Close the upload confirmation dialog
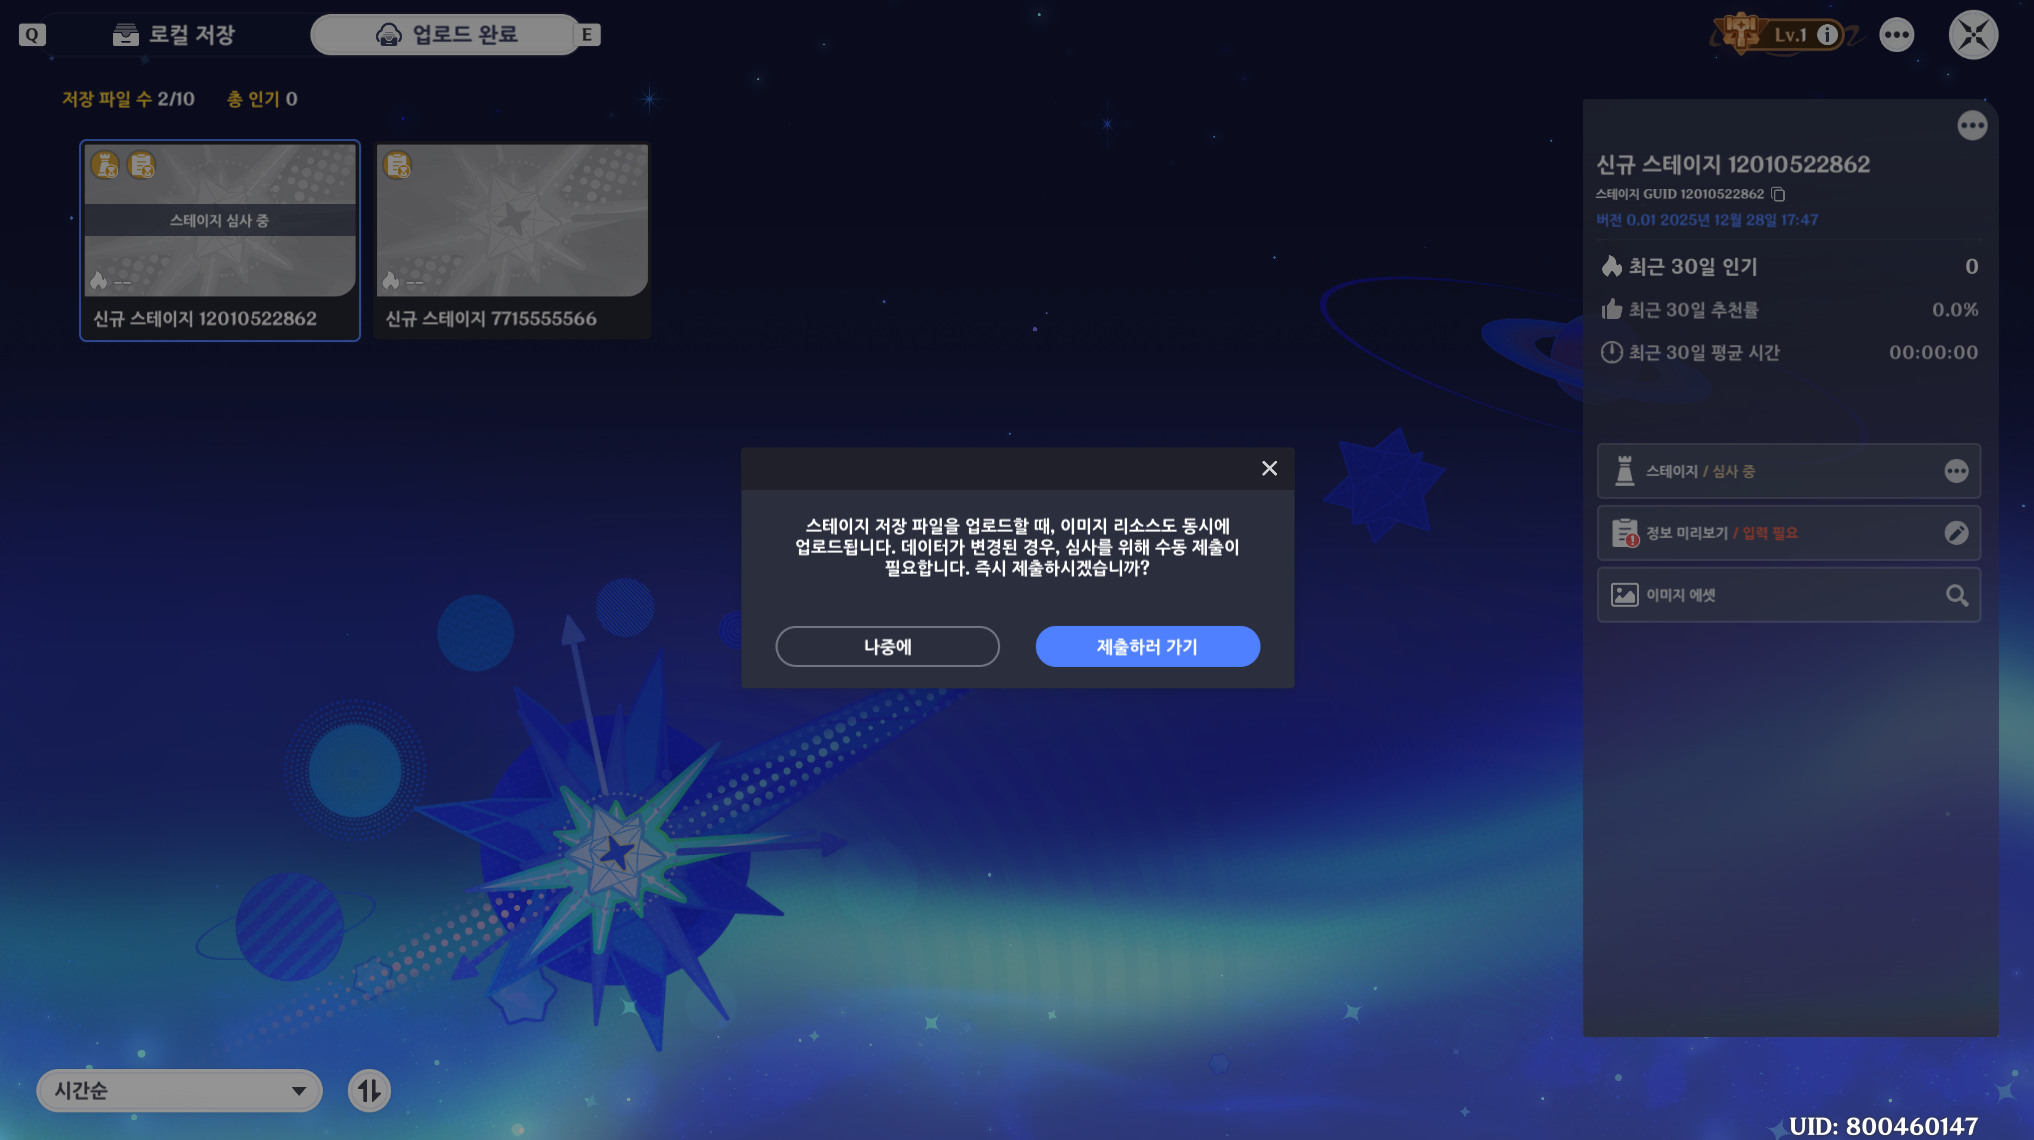 point(1269,468)
